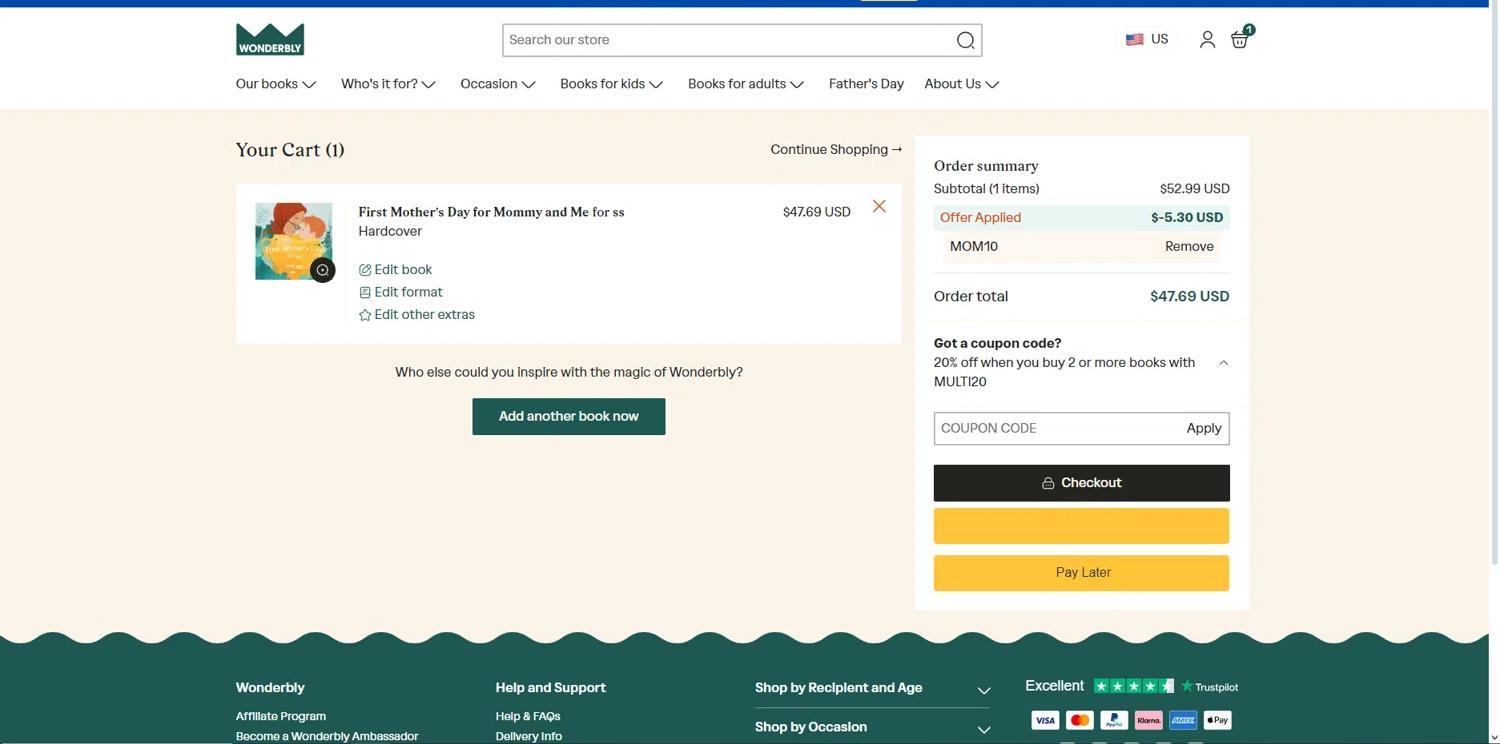Expand the Books for adults menu
Screen dimensions: 1500x744
click(746, 84)
